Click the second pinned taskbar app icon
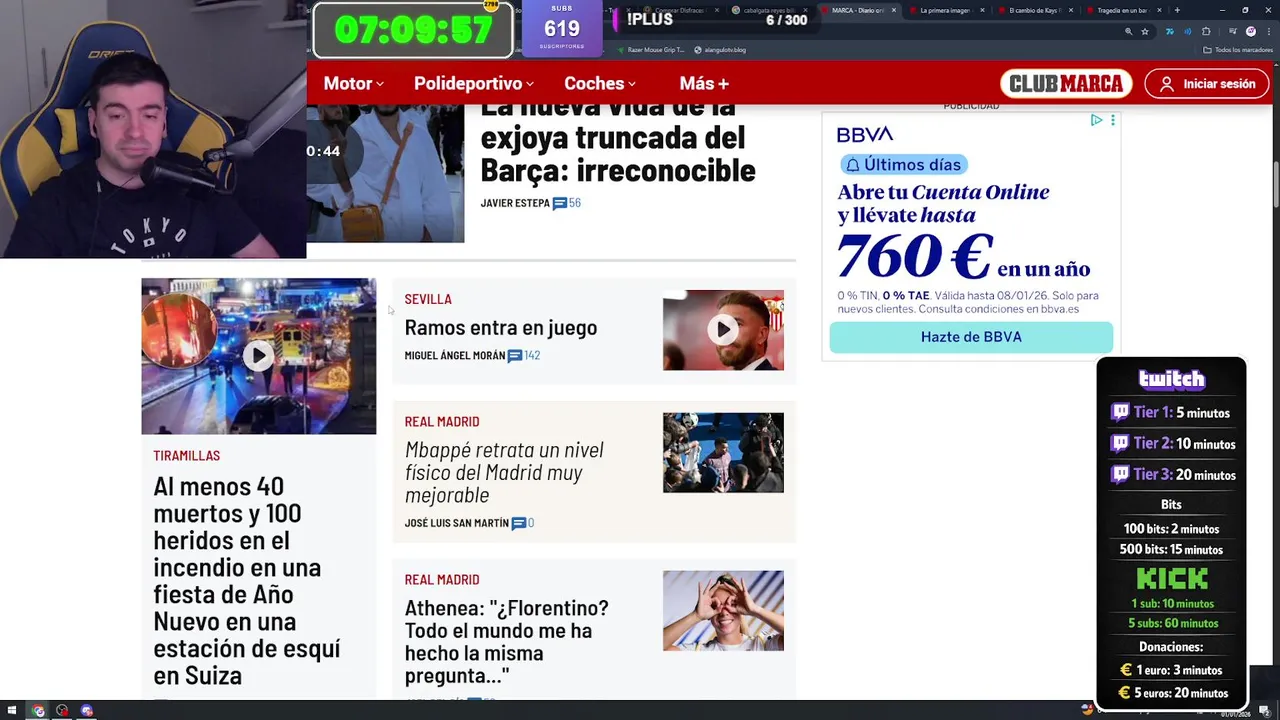Viewport: 1280px width, 720px height. pos(62,711)
